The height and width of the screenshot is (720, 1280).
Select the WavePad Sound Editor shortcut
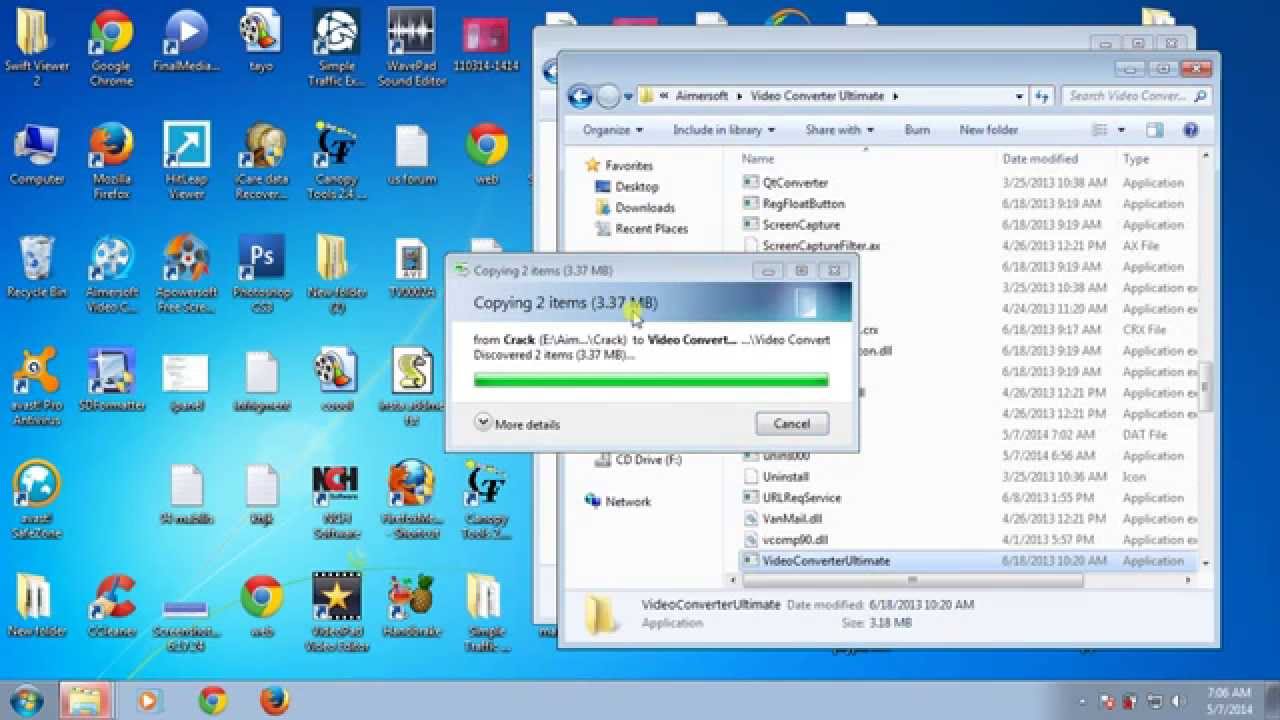point(411,47)
